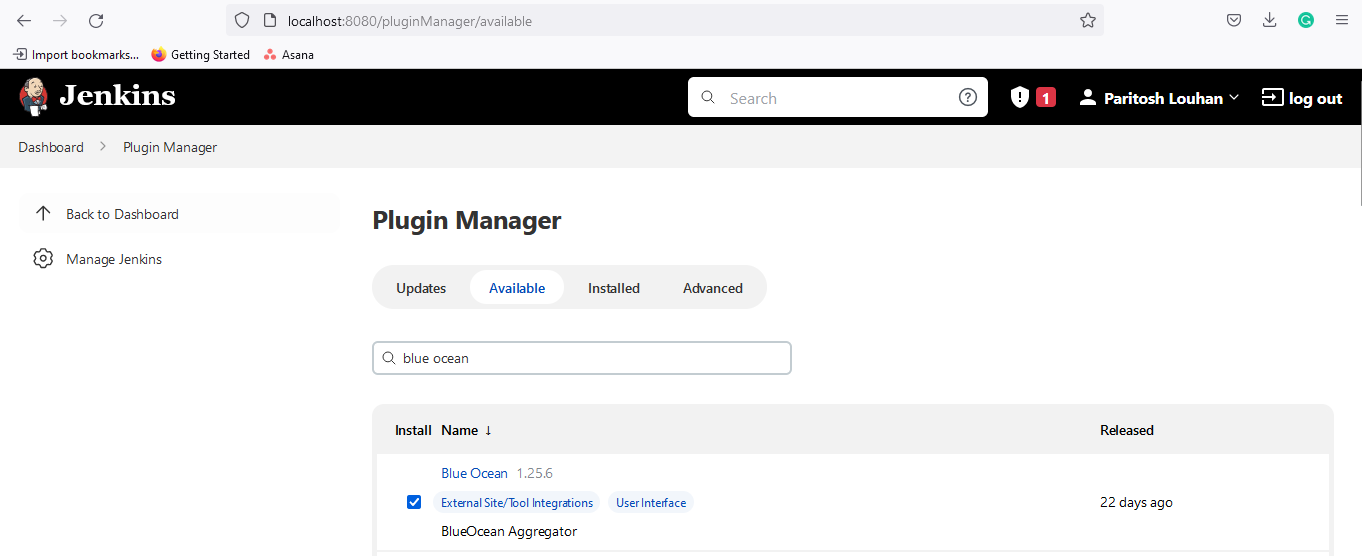Click the Manage Jenkins gear icon

(x=43, y=259)
